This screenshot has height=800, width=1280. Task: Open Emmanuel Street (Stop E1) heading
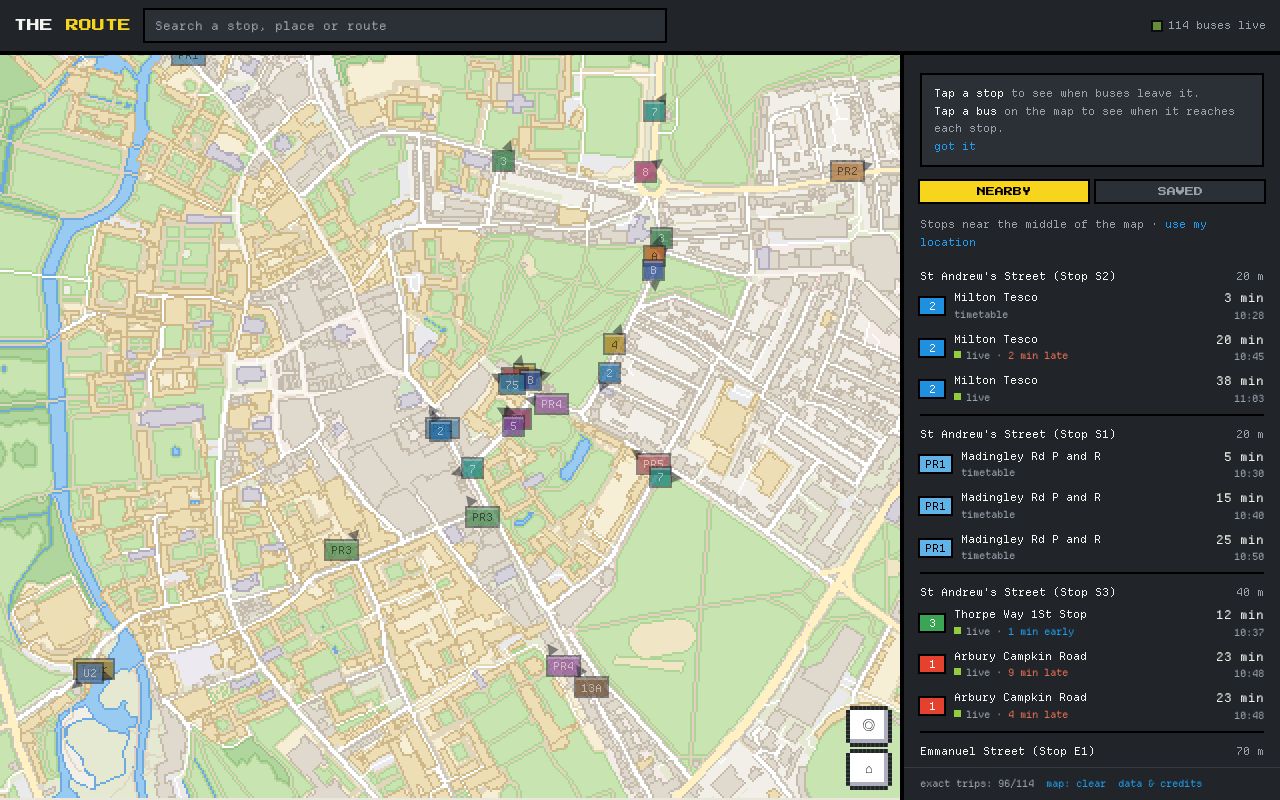[1007, 751]
